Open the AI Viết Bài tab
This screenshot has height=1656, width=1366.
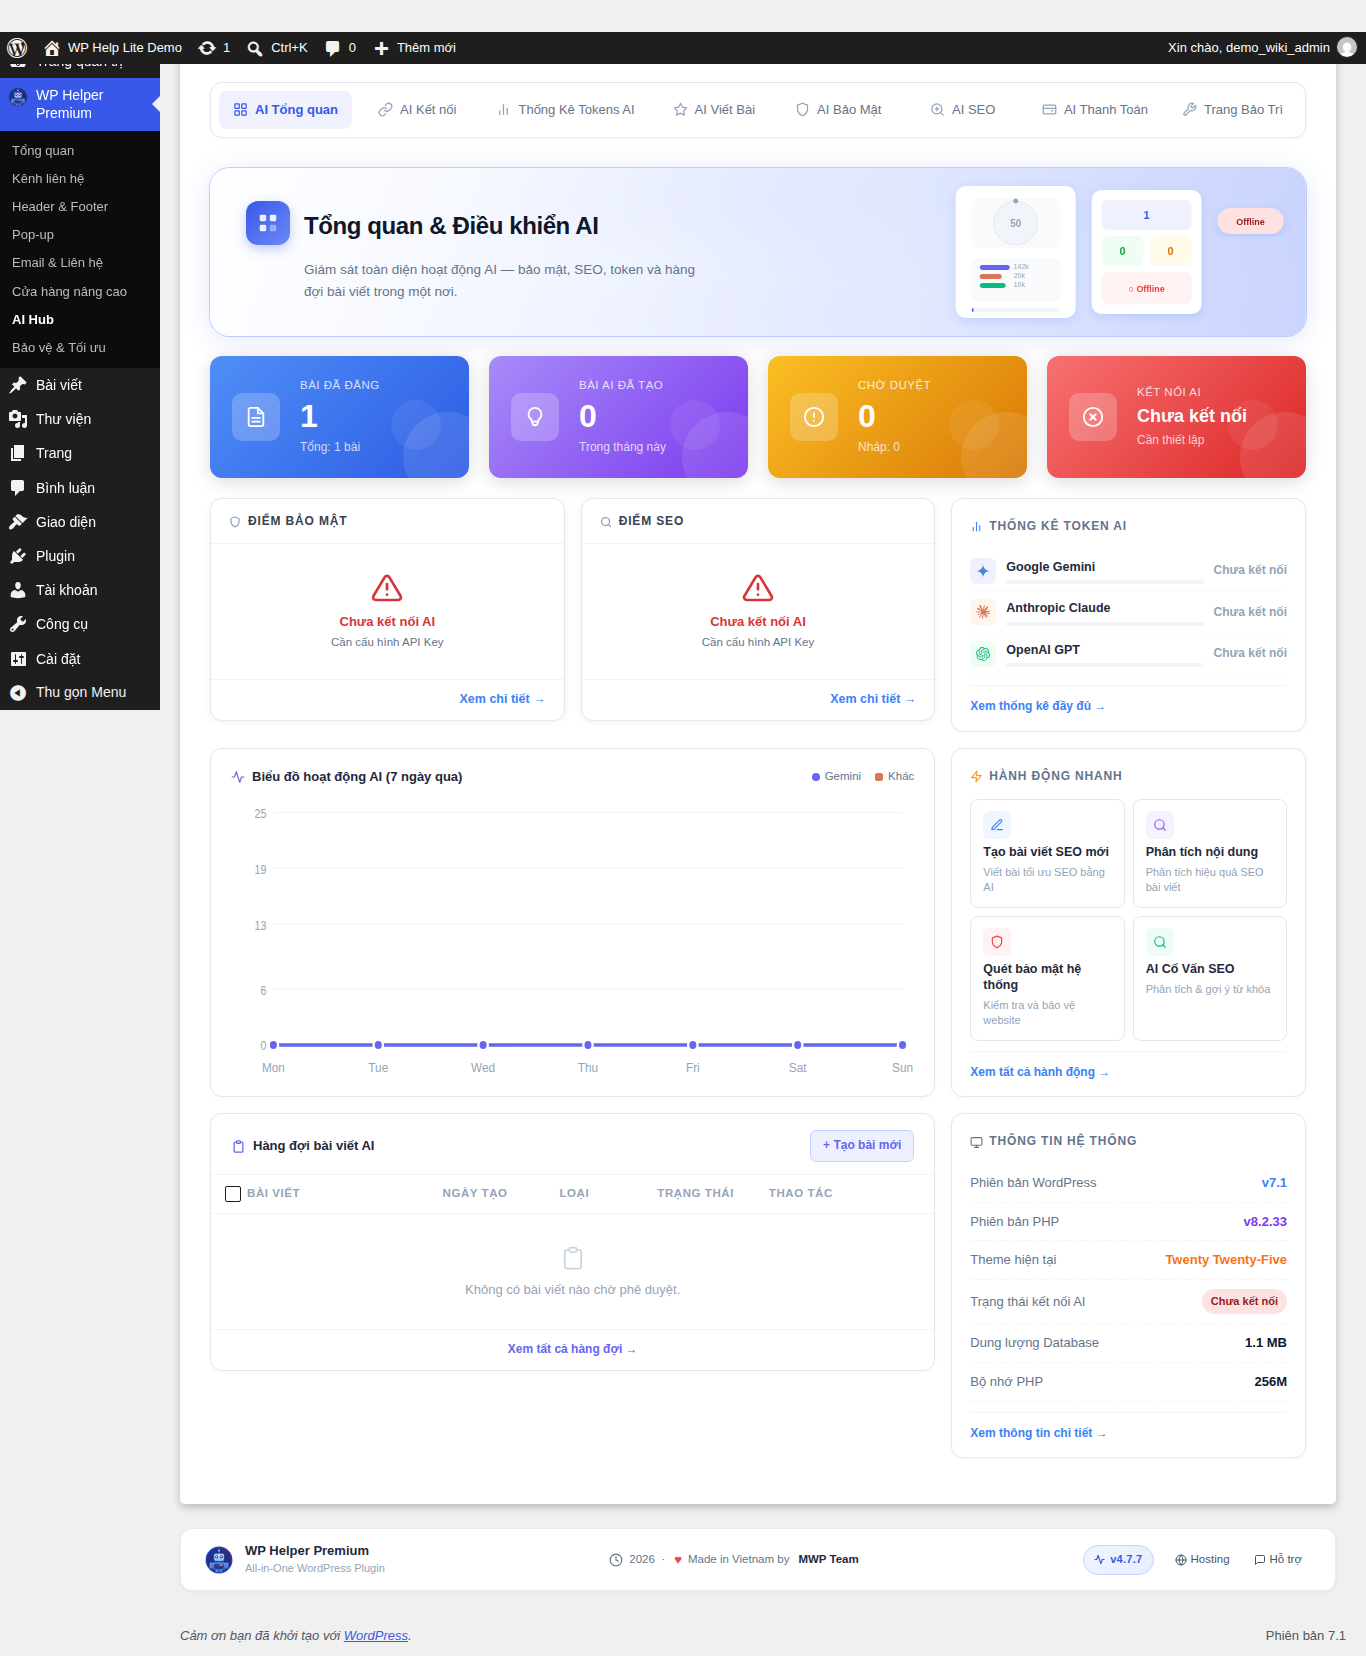click(714, 110)
